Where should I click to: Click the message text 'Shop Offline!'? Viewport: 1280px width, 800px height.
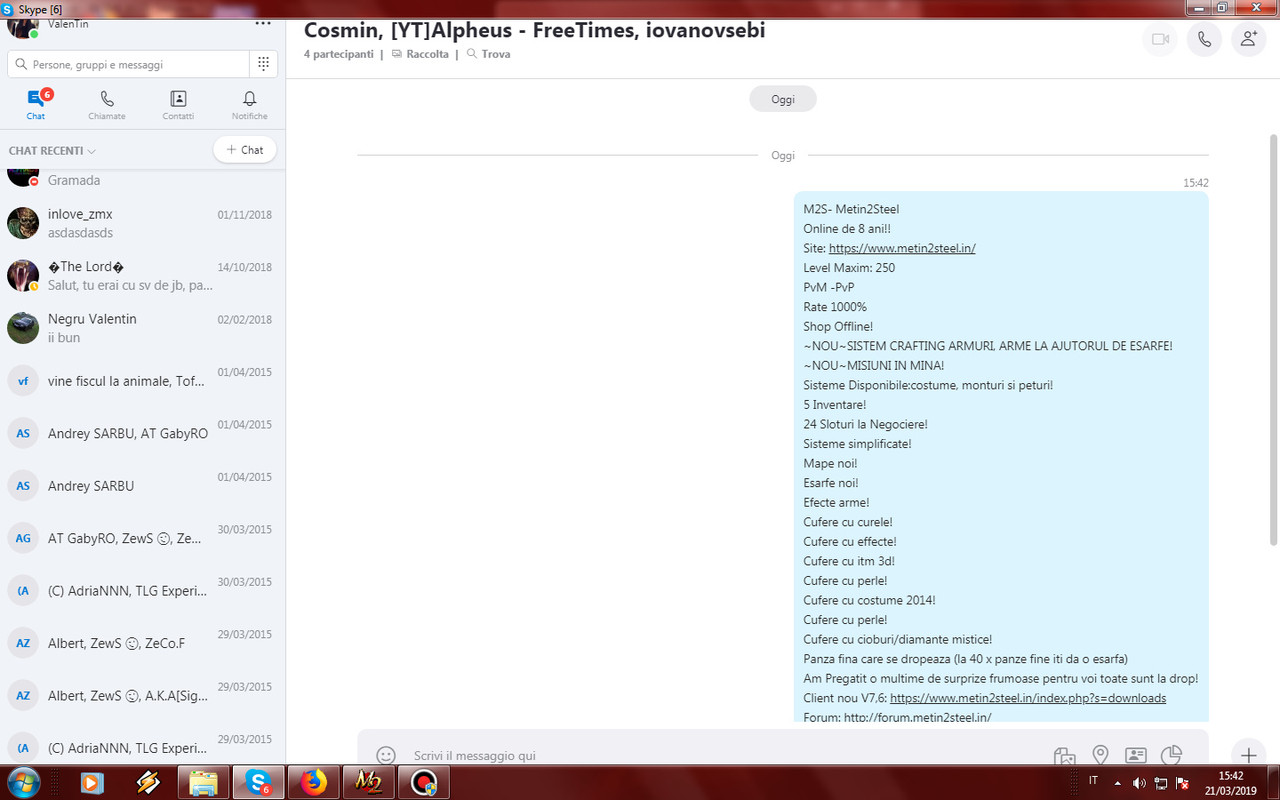[x=838, y=326]
